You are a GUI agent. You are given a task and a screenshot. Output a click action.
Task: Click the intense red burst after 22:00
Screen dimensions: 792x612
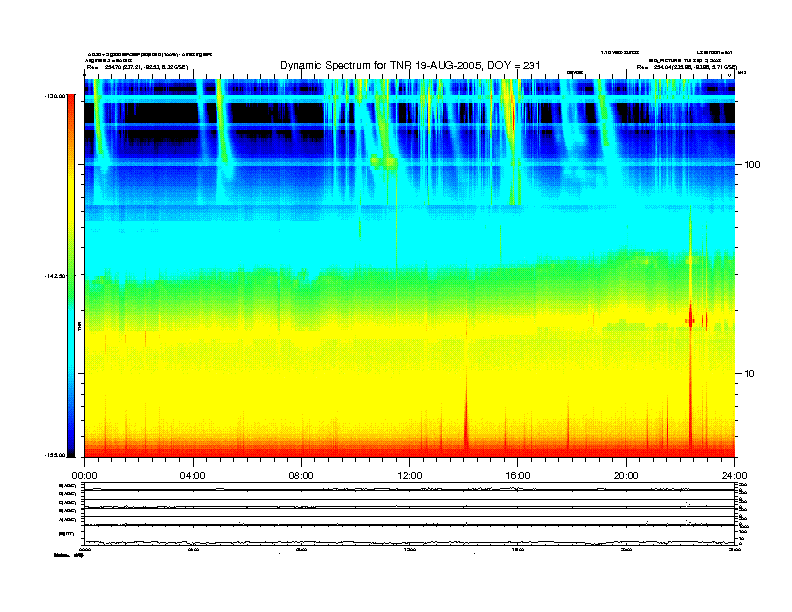pos(690,374)
